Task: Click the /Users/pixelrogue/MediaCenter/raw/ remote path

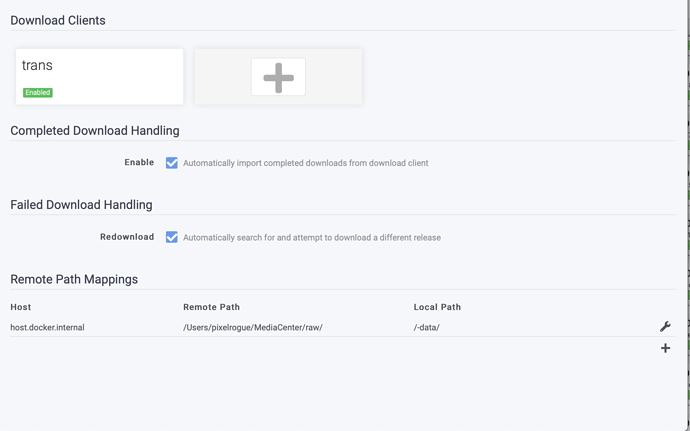Action: click(x=252, y=327)
